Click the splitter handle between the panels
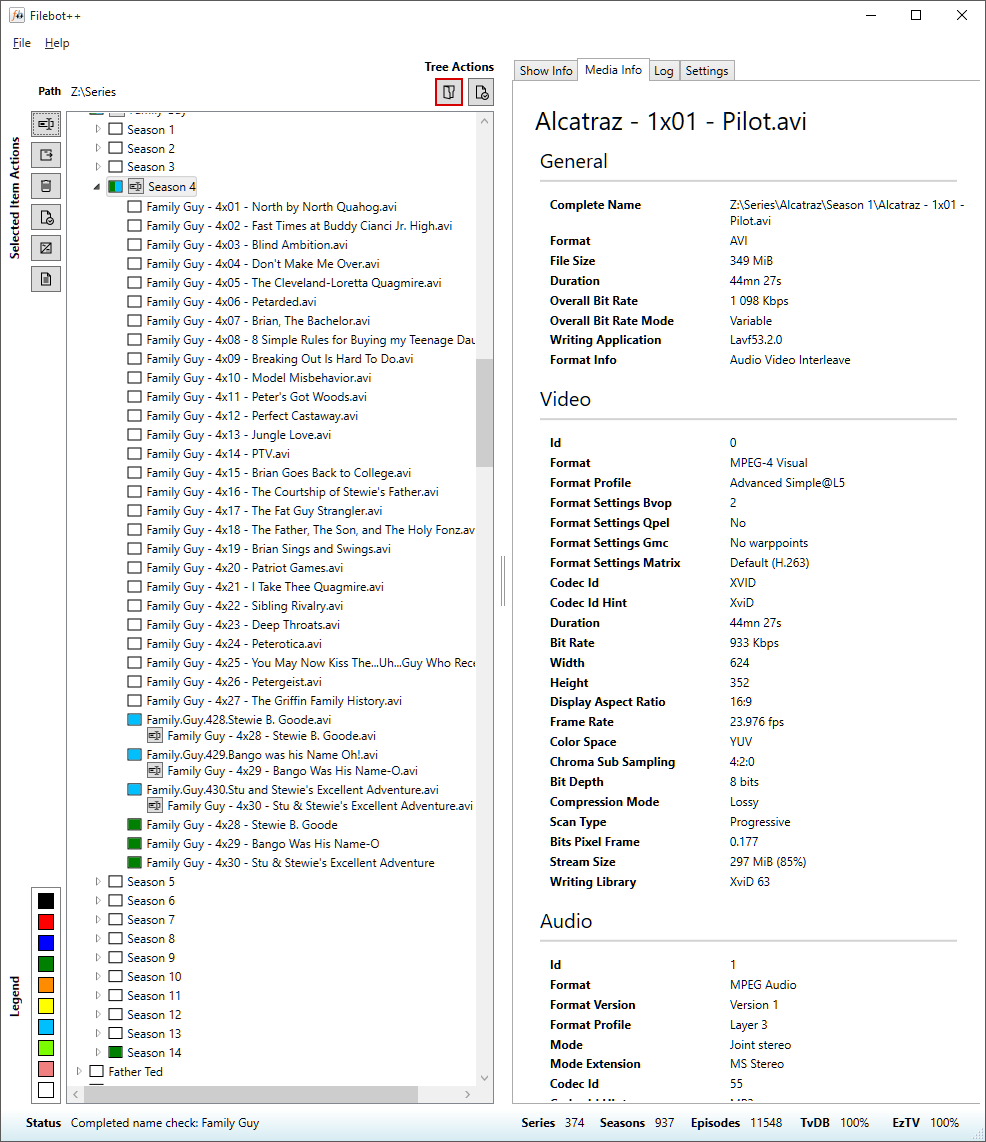This screenshot has width=986, height=1142. tap(502, 580)
